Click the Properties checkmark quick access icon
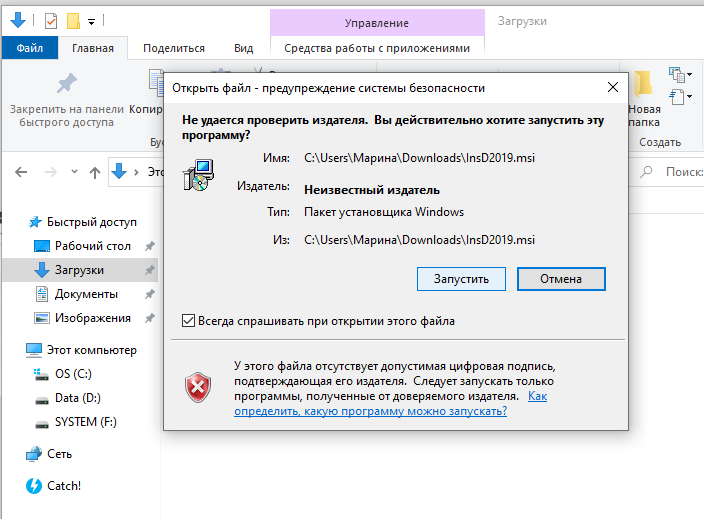The width and height of the screenshot is (704, 519). click(51, 21)
